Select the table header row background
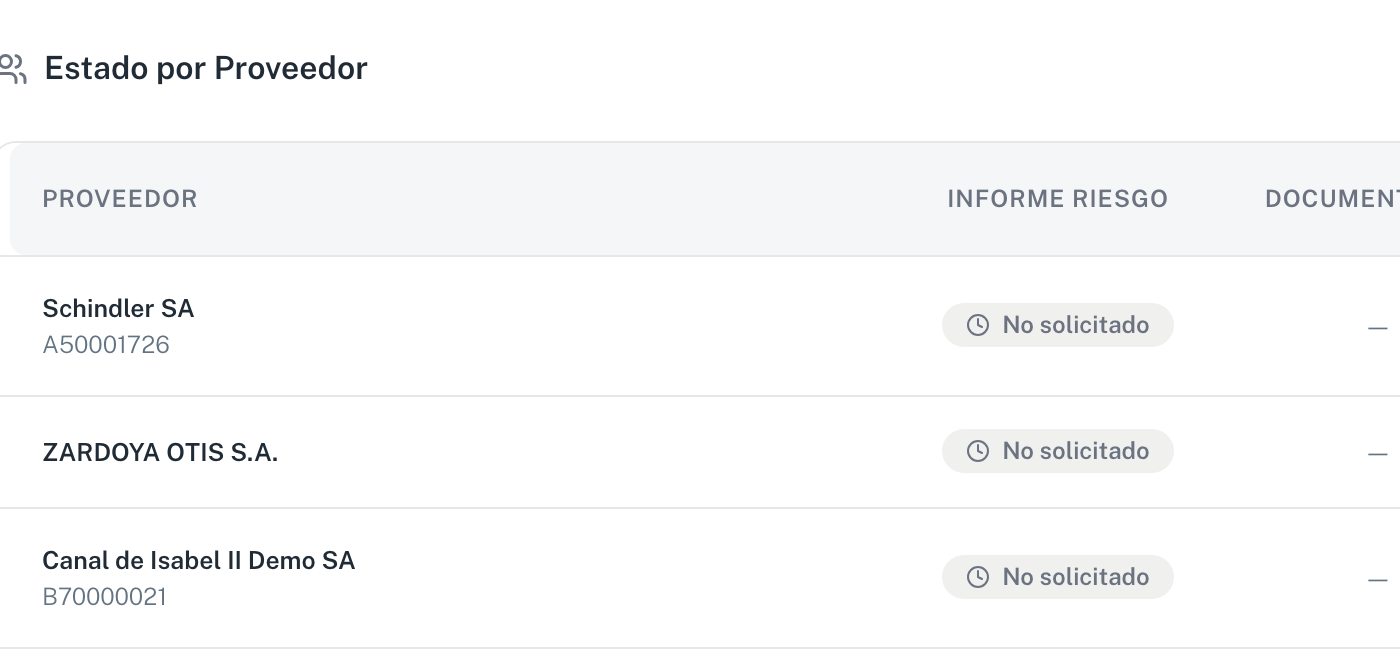The image size is (1400, 660). coord(705,199)
